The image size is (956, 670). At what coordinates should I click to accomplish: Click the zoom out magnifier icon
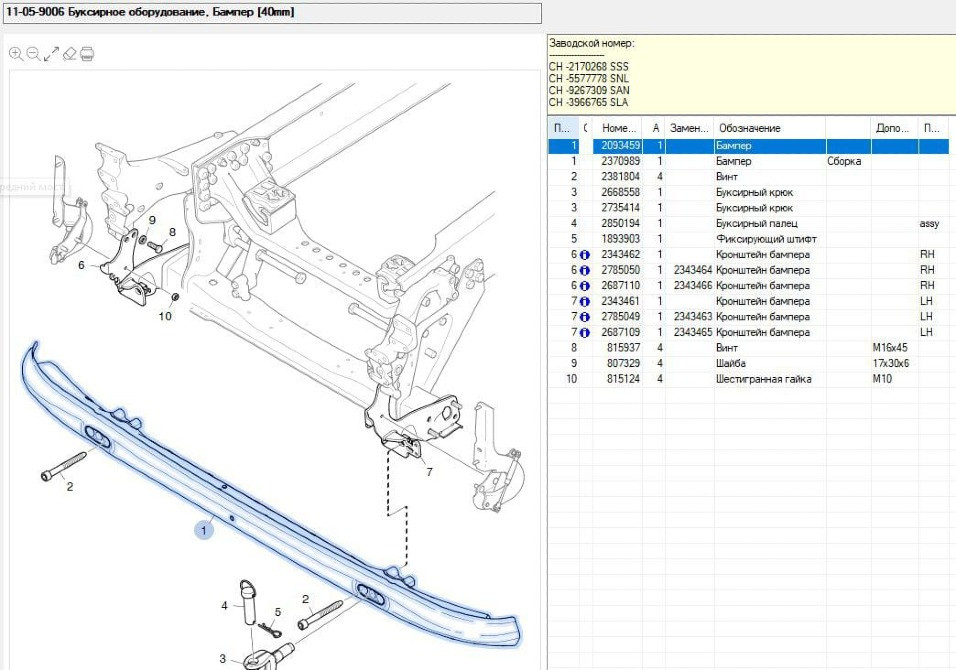(x=33, y=53)
